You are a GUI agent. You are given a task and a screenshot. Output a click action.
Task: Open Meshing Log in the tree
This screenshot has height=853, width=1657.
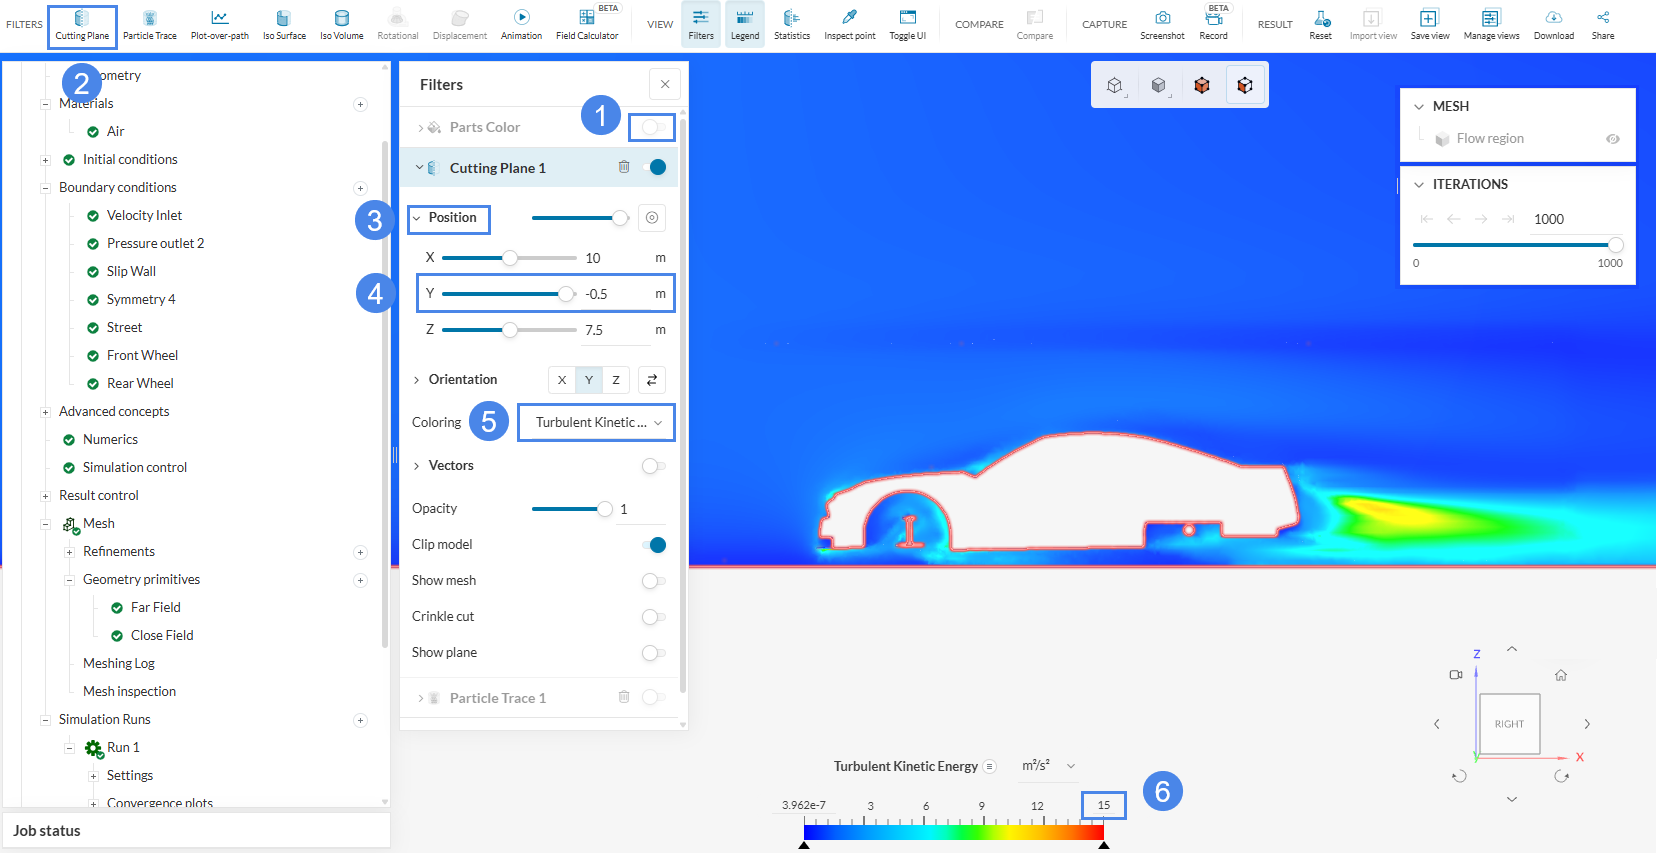click(x=119, y=663)
